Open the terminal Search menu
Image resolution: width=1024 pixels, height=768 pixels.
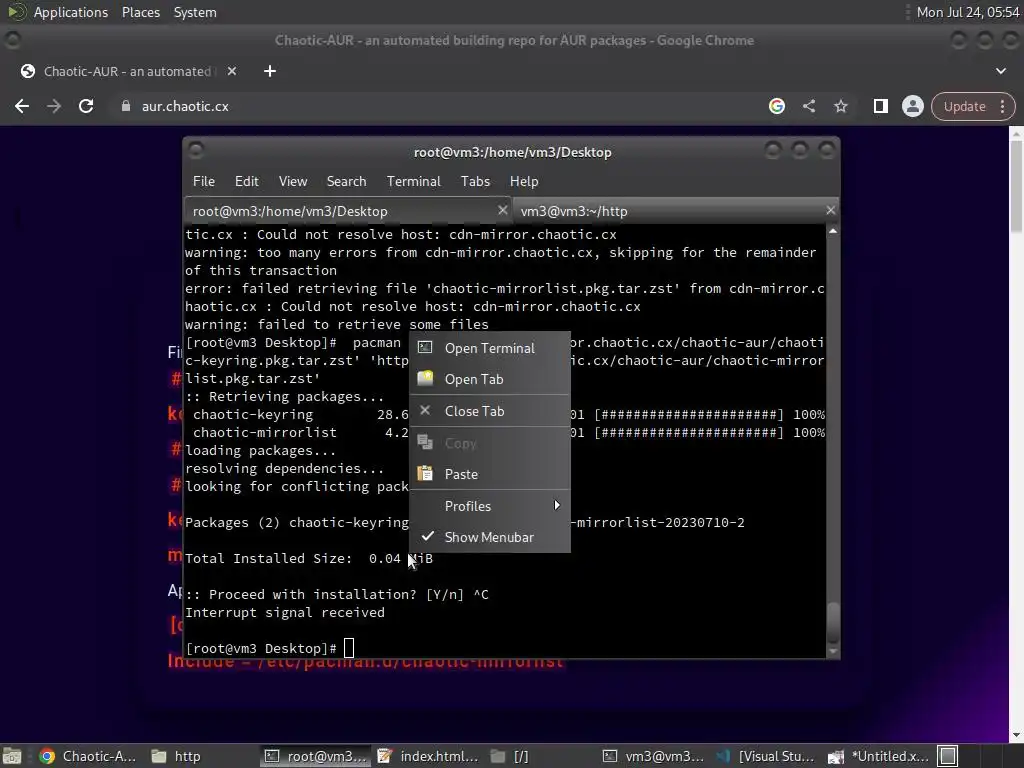click(346, 182)
